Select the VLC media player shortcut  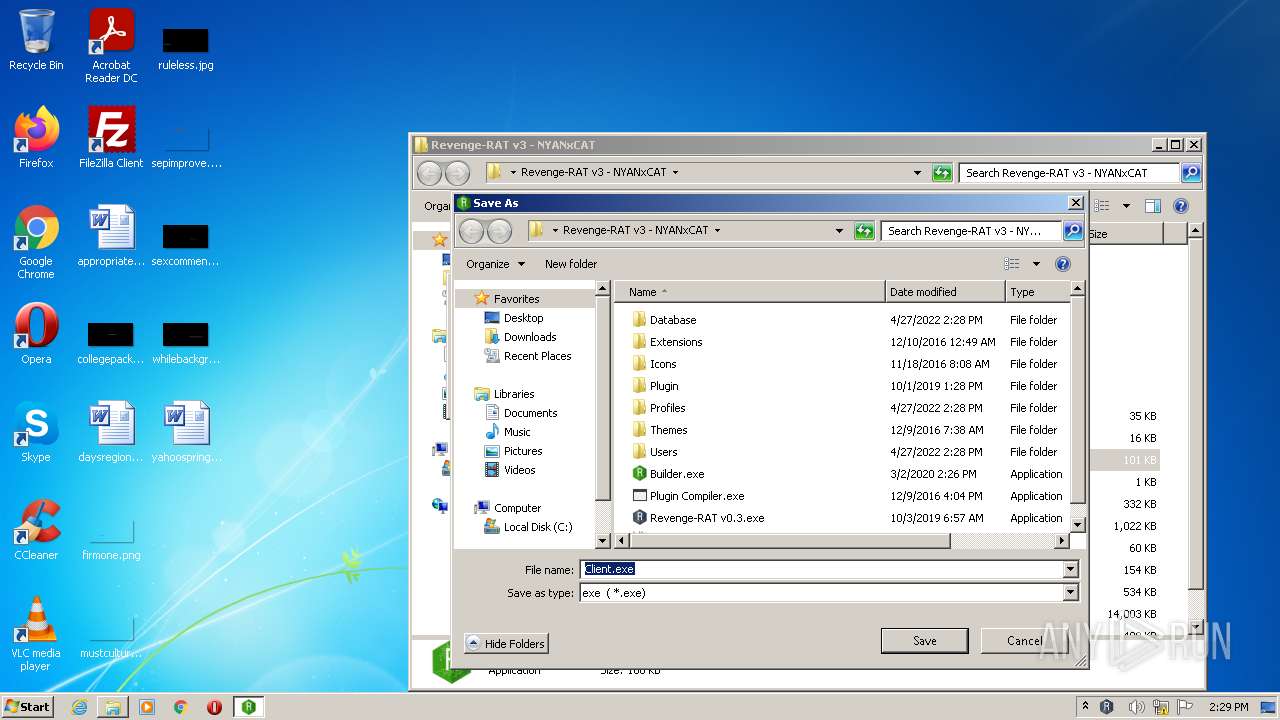coord(36,634)
